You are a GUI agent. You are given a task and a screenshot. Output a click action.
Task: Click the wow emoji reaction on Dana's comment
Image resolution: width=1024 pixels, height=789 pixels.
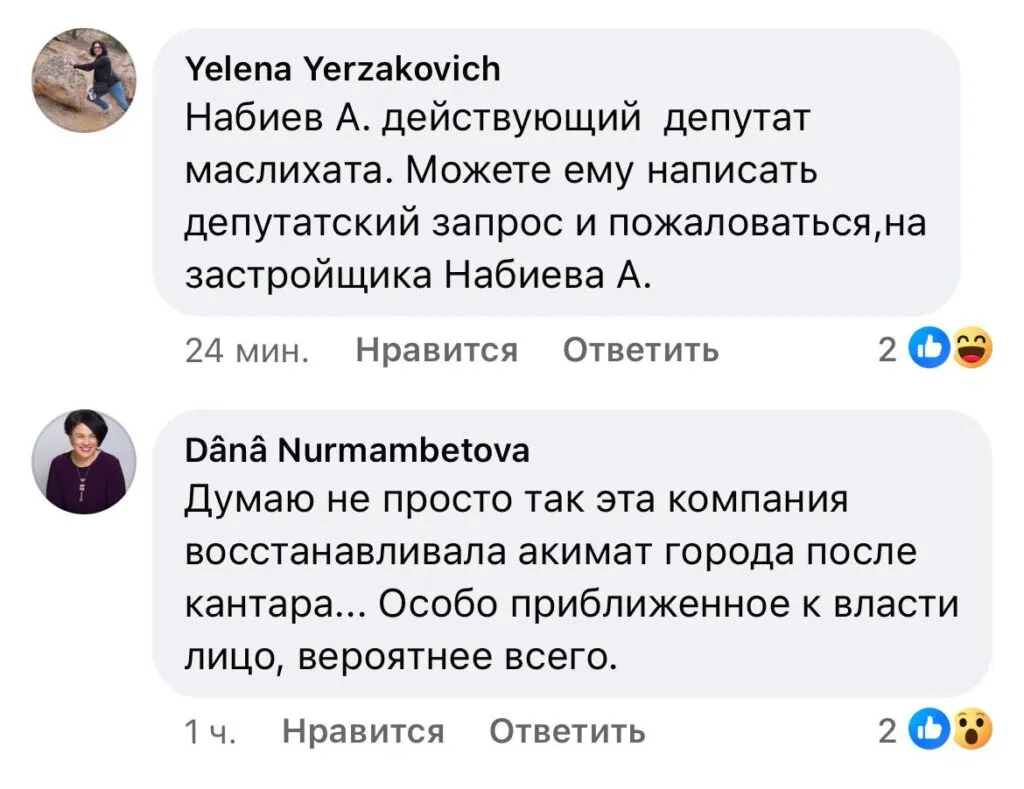click(968, 732)
